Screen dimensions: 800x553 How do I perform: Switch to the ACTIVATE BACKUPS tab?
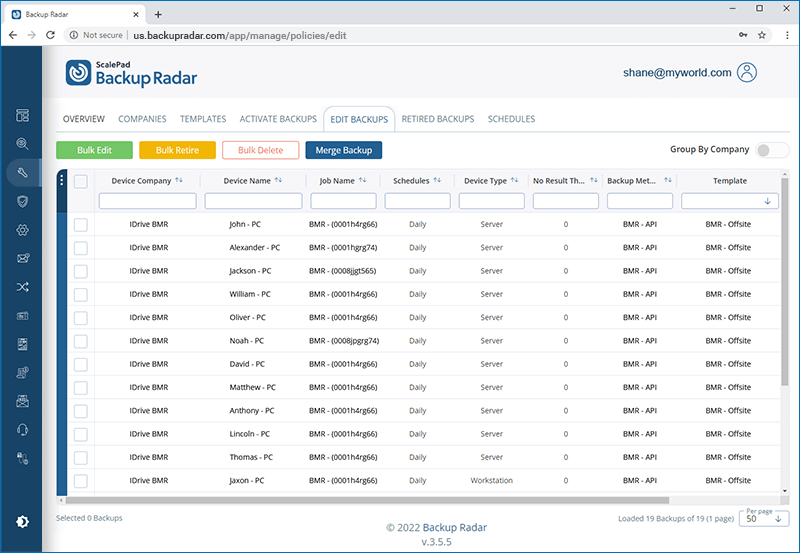[278, 119]
